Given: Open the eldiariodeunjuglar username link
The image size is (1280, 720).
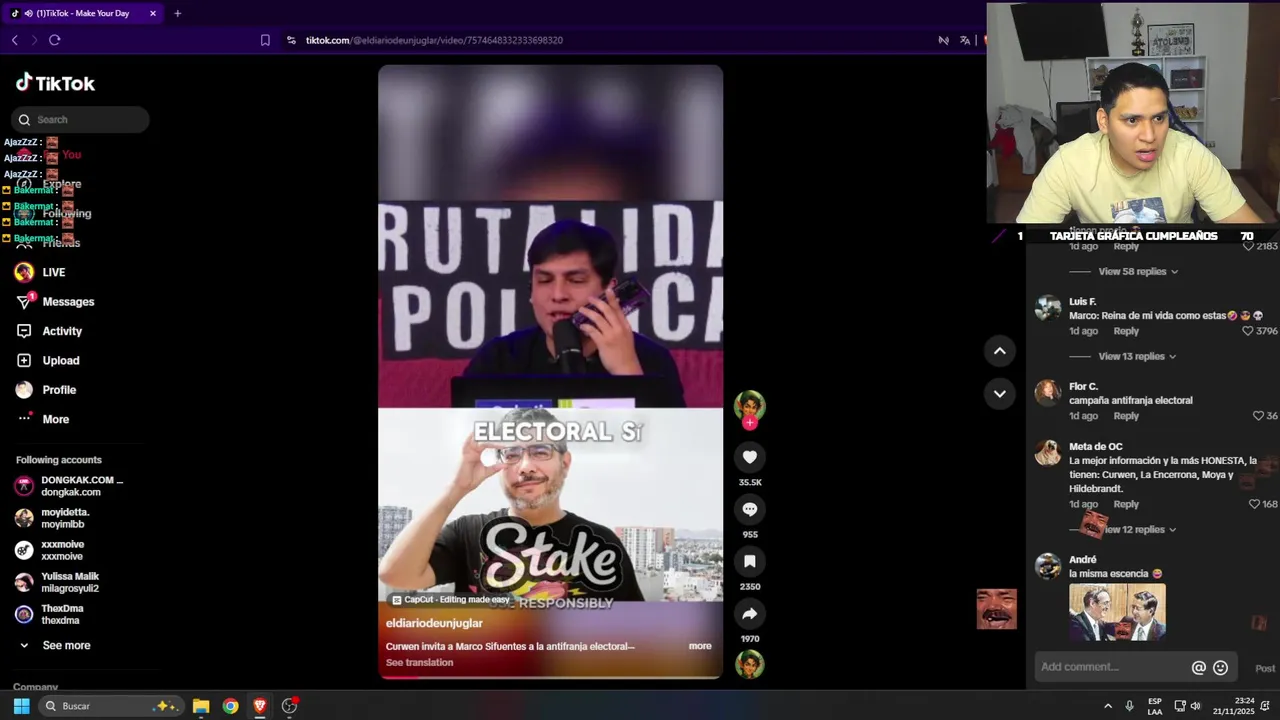Looking at the screenshot, I should tap(434, 624).
